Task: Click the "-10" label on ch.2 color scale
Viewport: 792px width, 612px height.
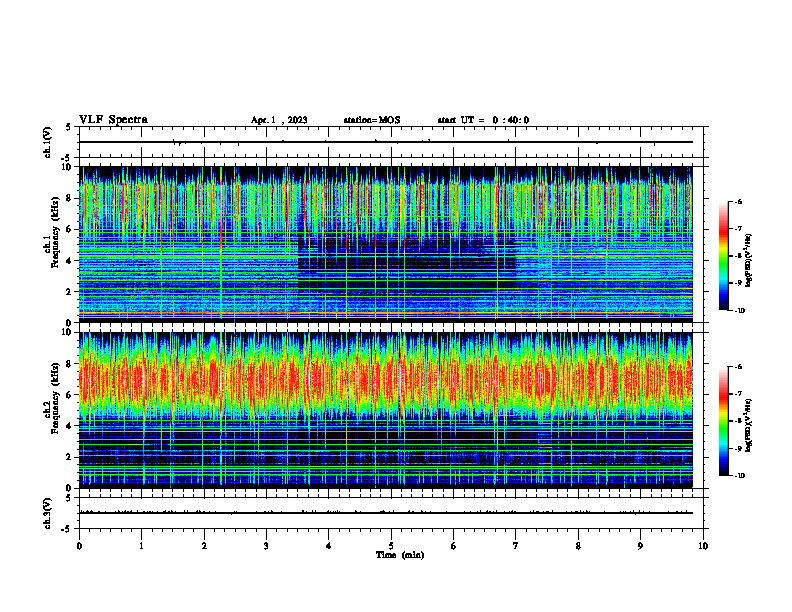Action: [x=739, y=476]
